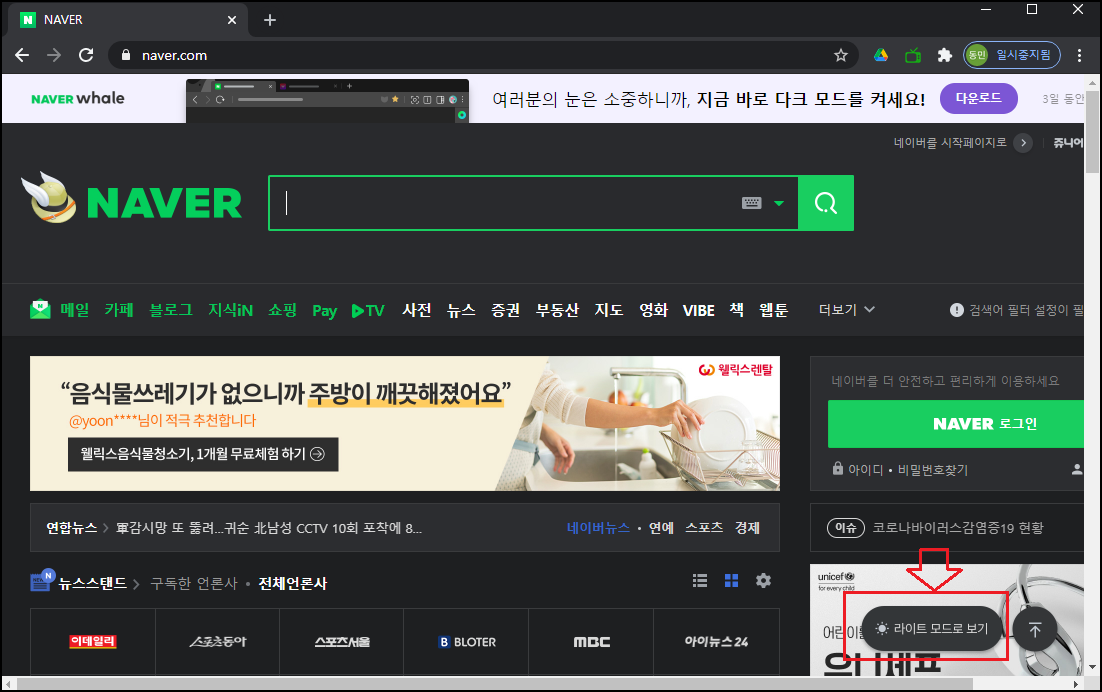
Task: Open 책 menu item
Action: click(x=737, y=310)
